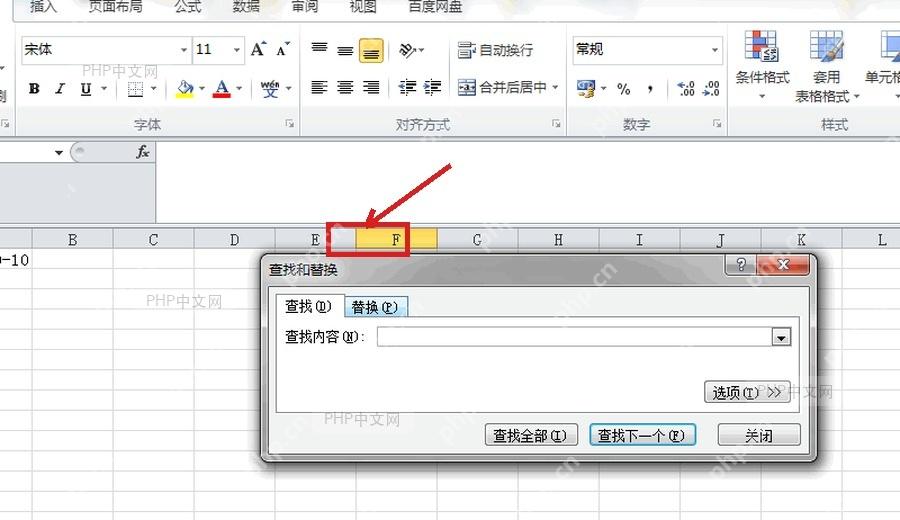The width and height of the screenshot is (900, 520).
Task: Increase indent
Action: (432, 87)
